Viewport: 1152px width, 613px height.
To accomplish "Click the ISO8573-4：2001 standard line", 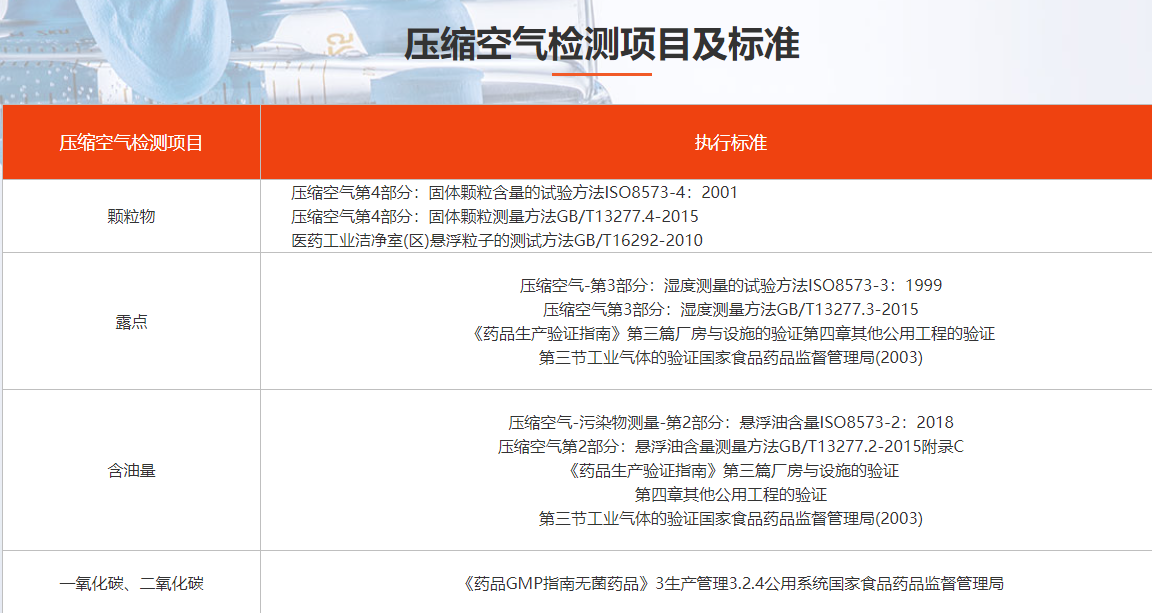I will pos(514,192).
